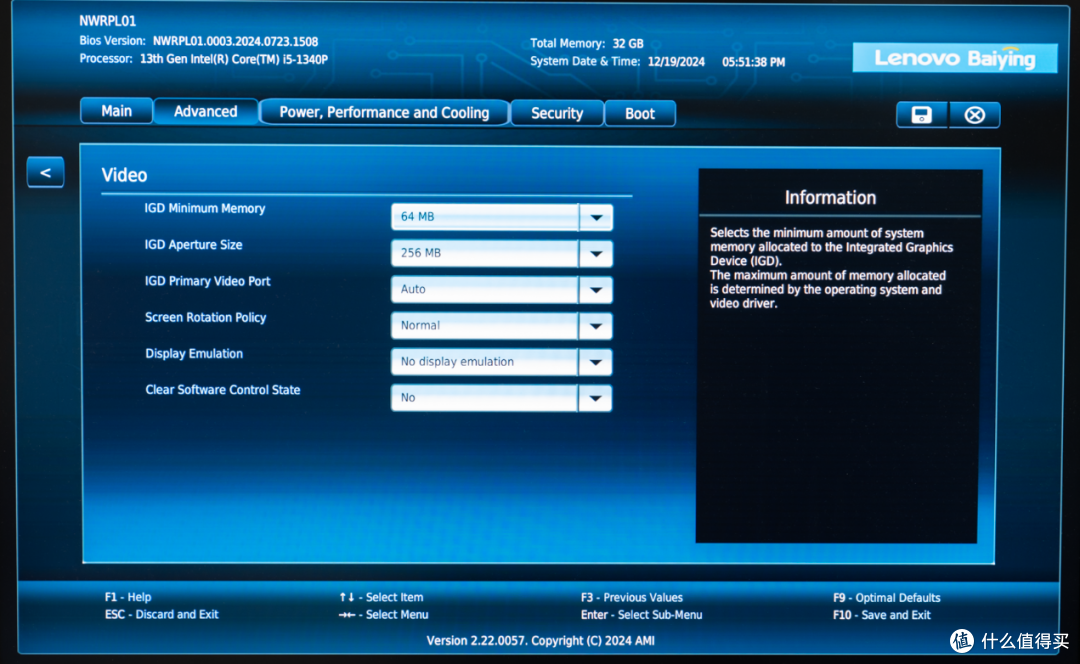Screen dimensions: 1080x664
Task: Click the Normal value field
Action: coord(485,326)
